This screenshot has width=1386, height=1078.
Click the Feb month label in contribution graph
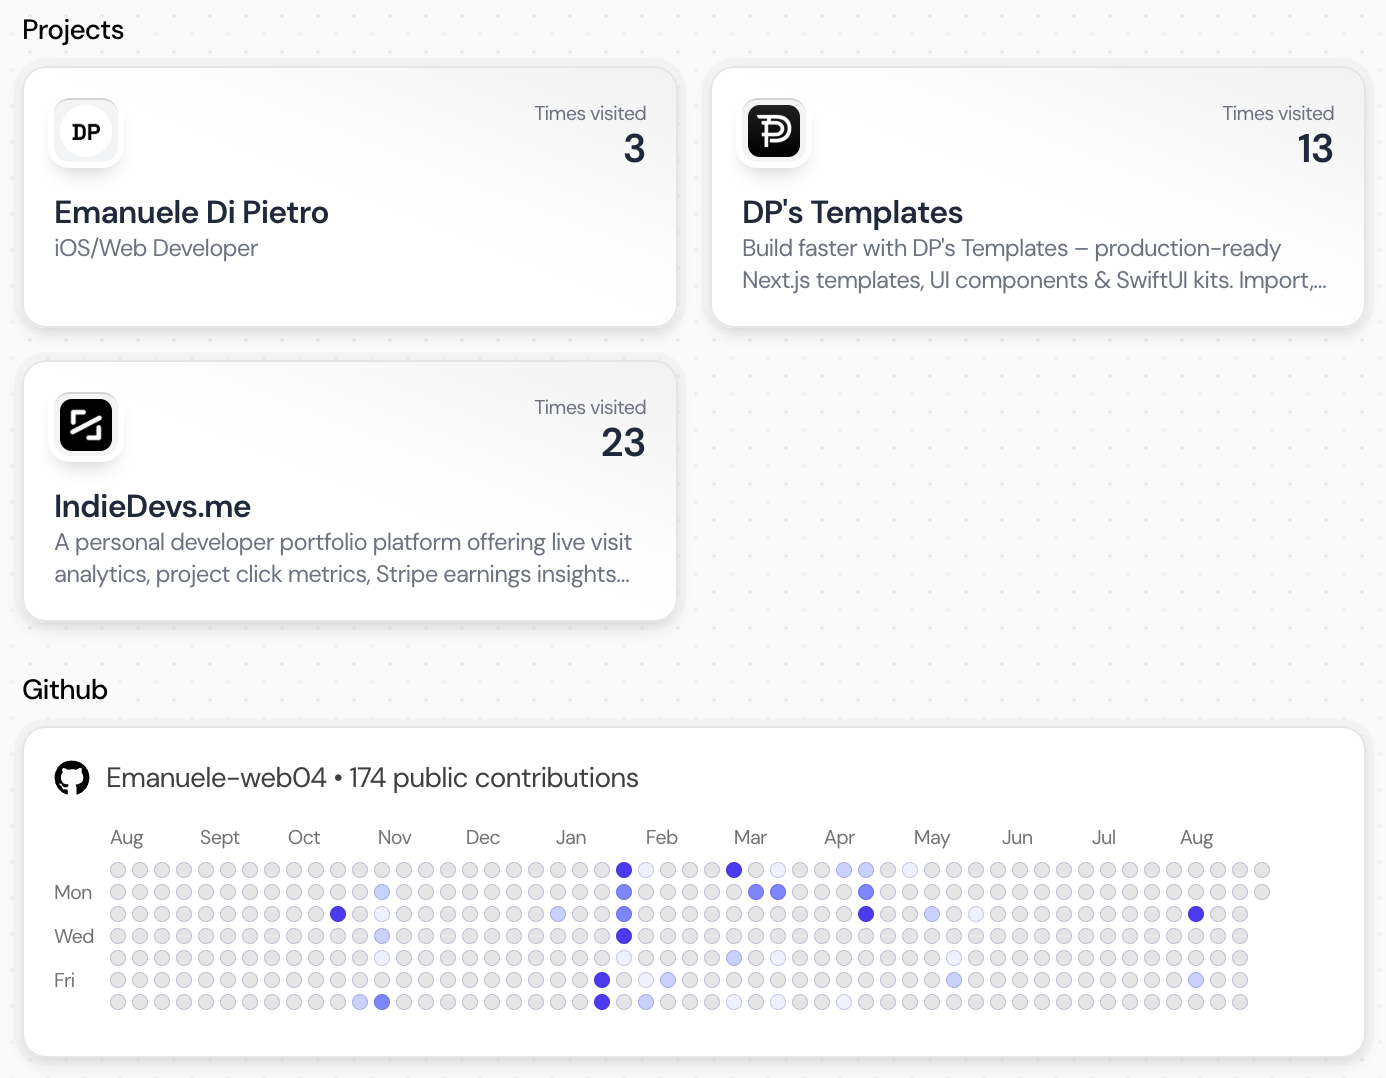[x=661, y=837]
